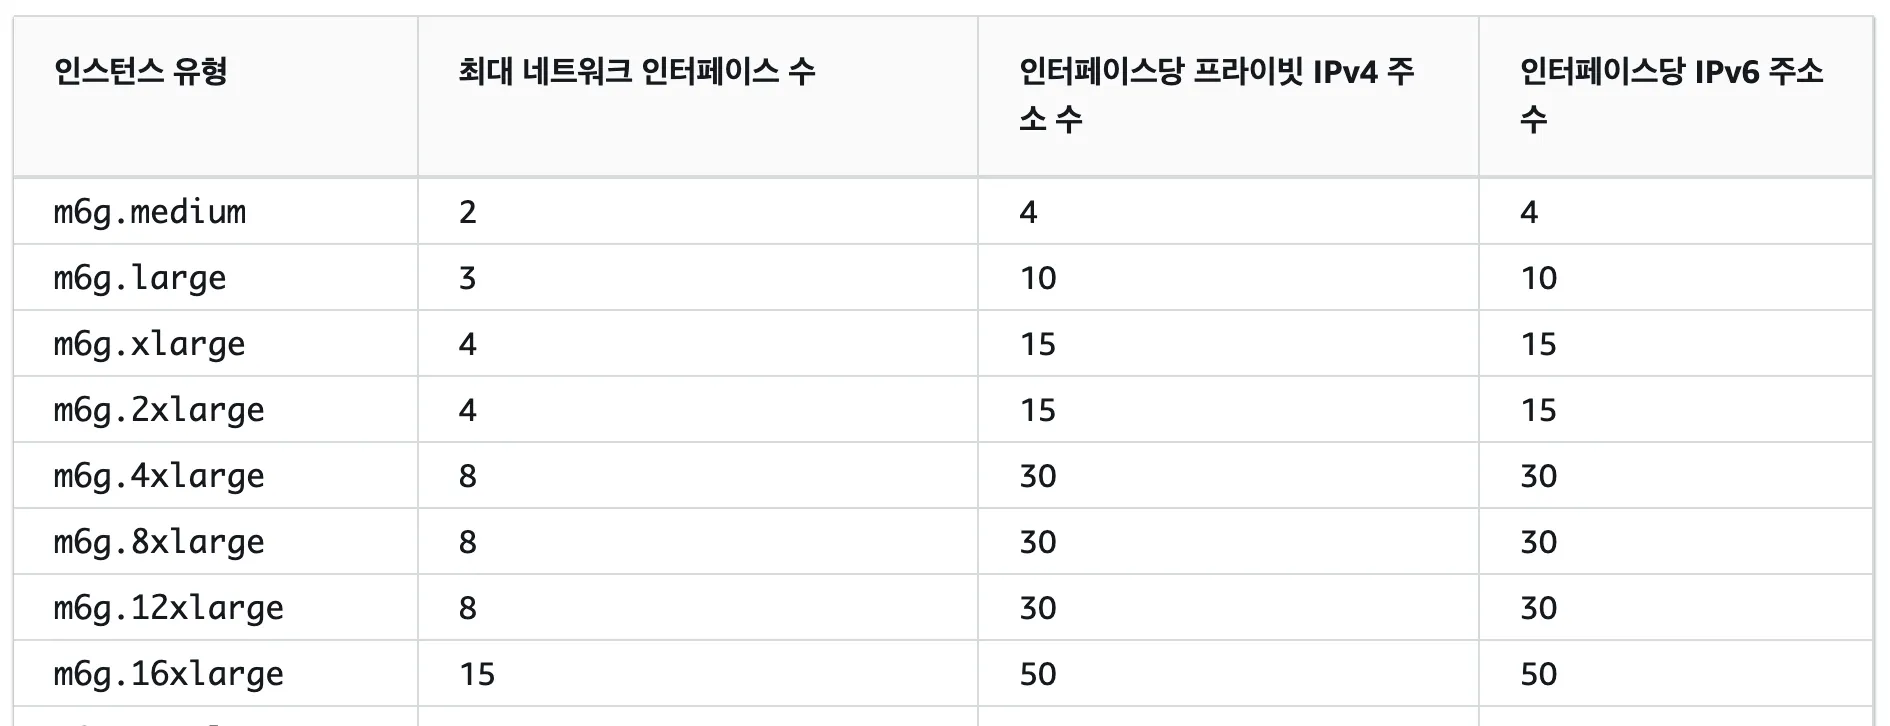The height and width of the screenshot is (726, 1890).
Task: Click the m6g.16xlarge instance type cell
Action: click(168, 674)
